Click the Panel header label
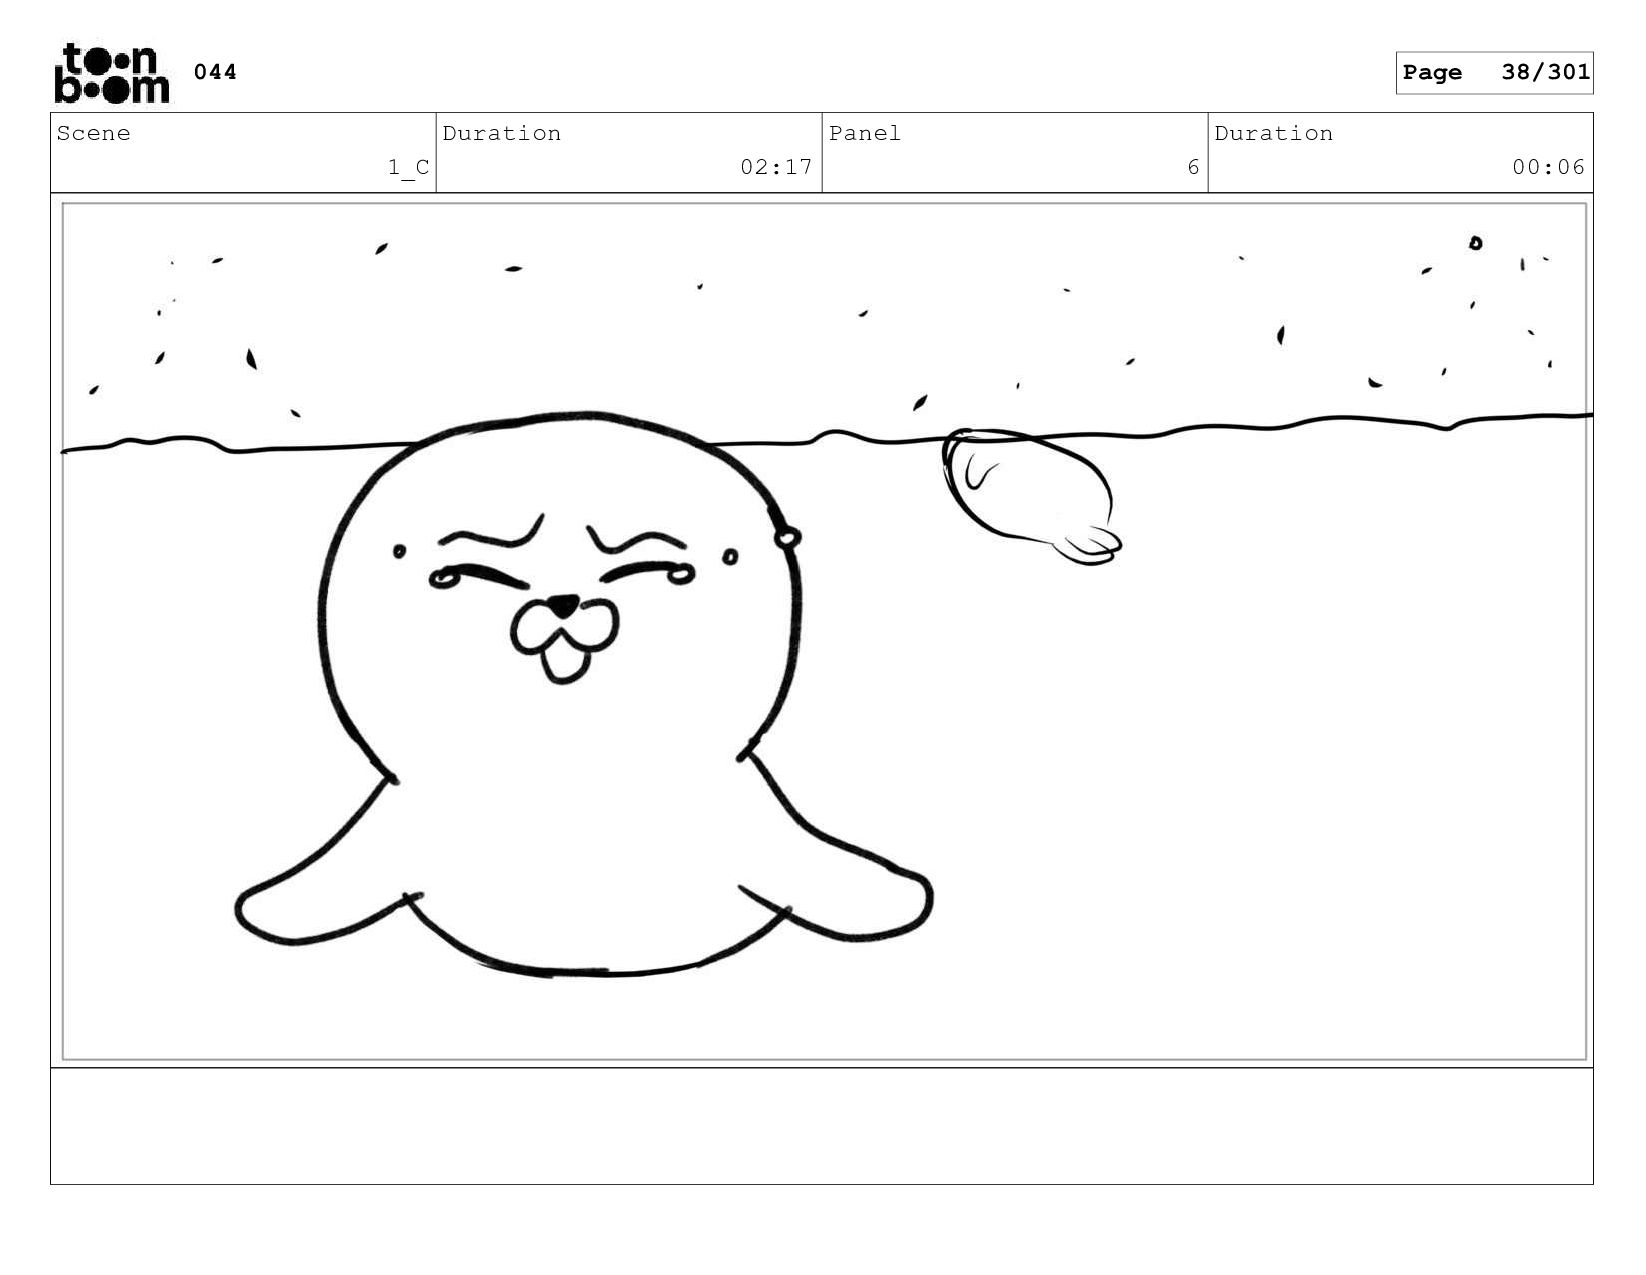This screenshot has width=1646, height=1275. click(864, 133)
